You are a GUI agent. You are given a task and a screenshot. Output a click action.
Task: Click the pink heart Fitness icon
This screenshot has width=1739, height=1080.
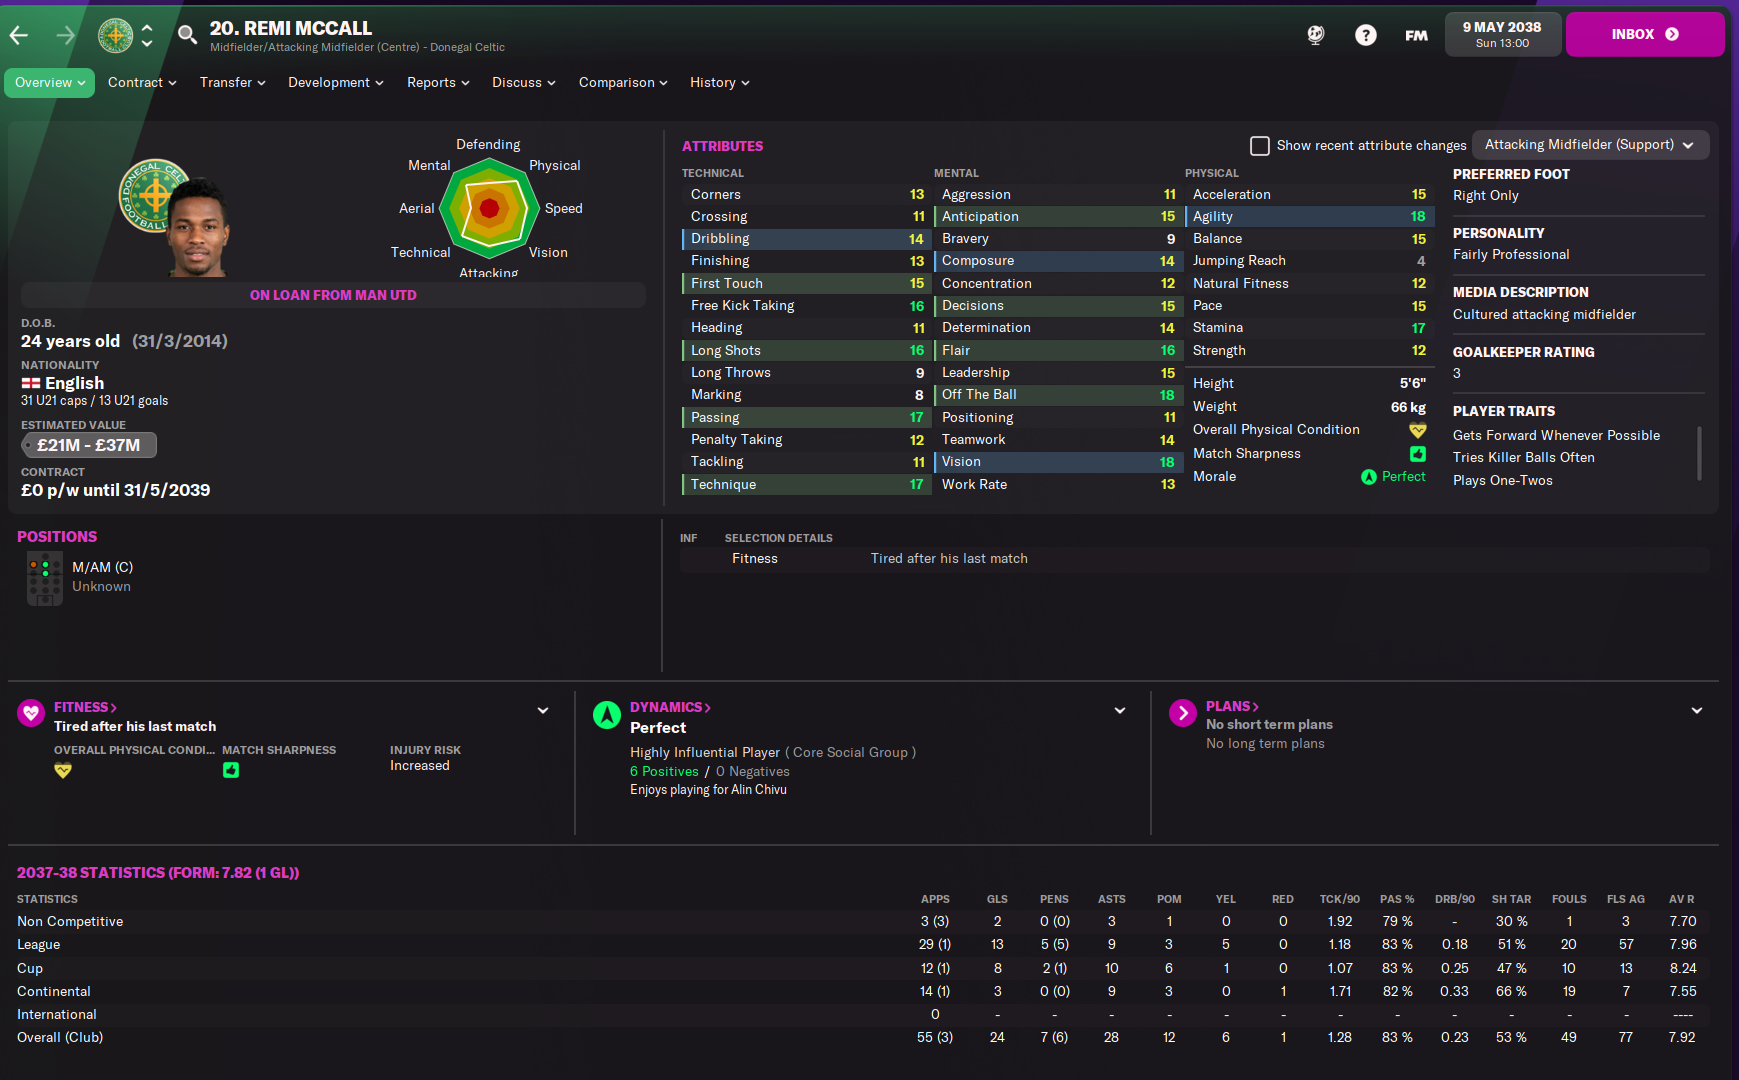tap(31, 713)
